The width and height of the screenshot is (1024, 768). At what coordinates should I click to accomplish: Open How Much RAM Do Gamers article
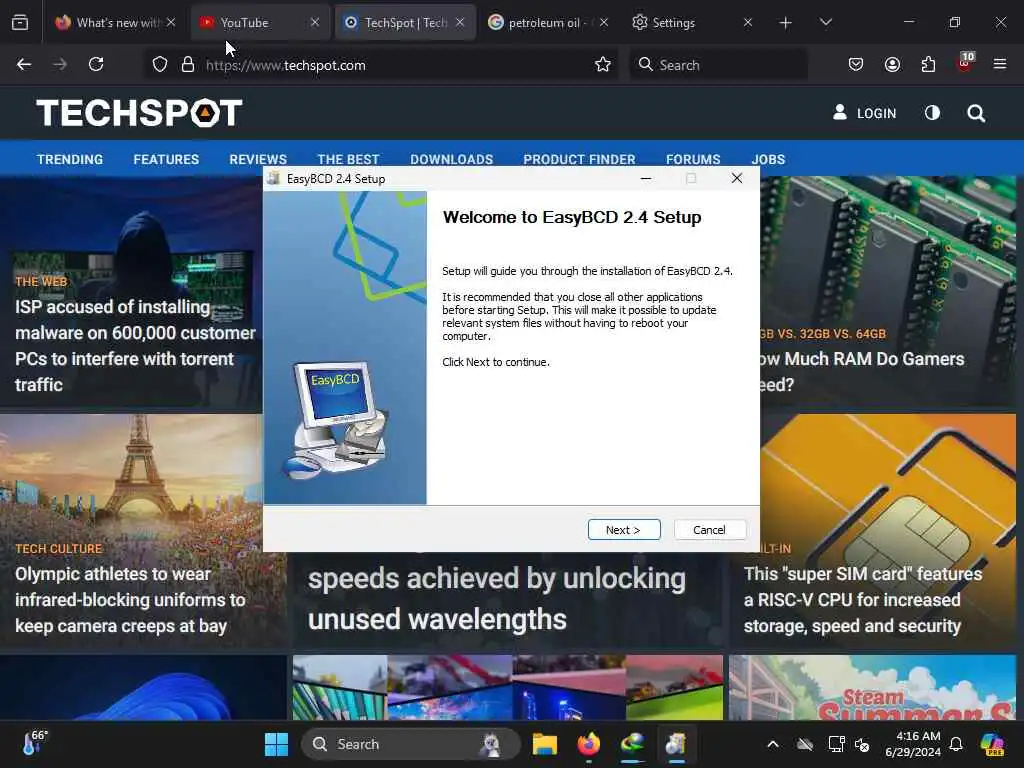(862, 372)
